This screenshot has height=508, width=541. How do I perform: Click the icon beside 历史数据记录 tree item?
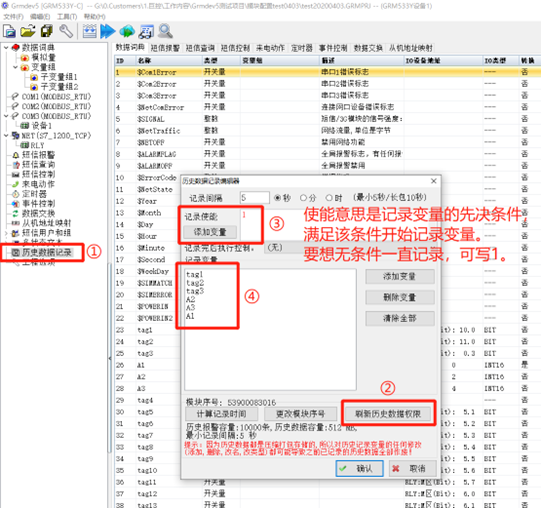click(16, 252)
